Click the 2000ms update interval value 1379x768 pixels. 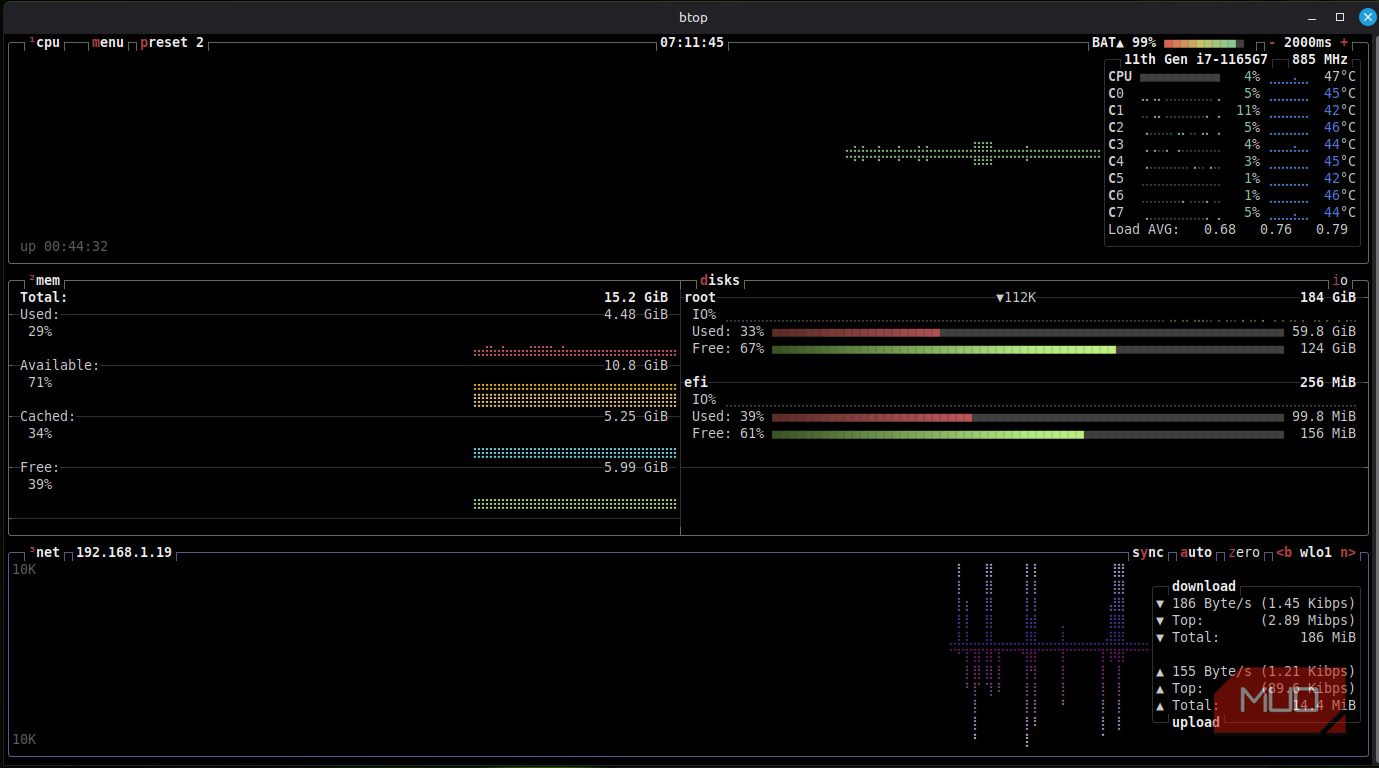point(1308,43)
